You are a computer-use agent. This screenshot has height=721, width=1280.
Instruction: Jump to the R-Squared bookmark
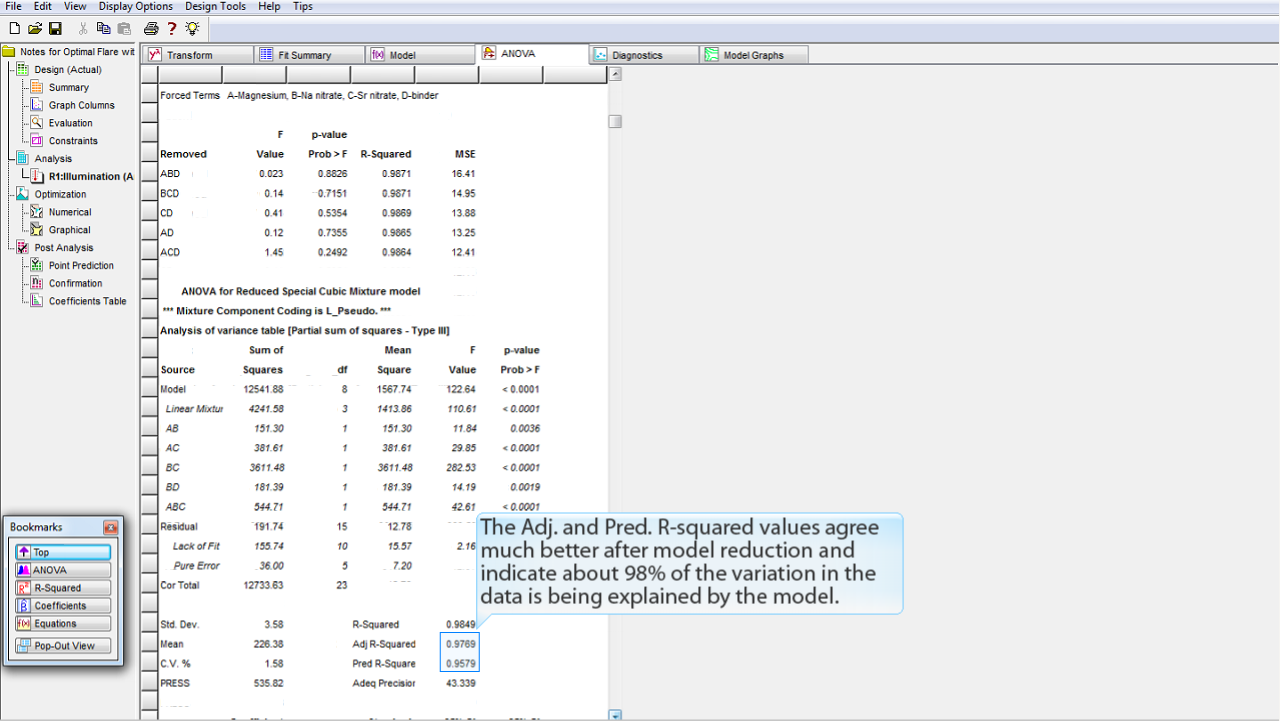coord(62,588)
